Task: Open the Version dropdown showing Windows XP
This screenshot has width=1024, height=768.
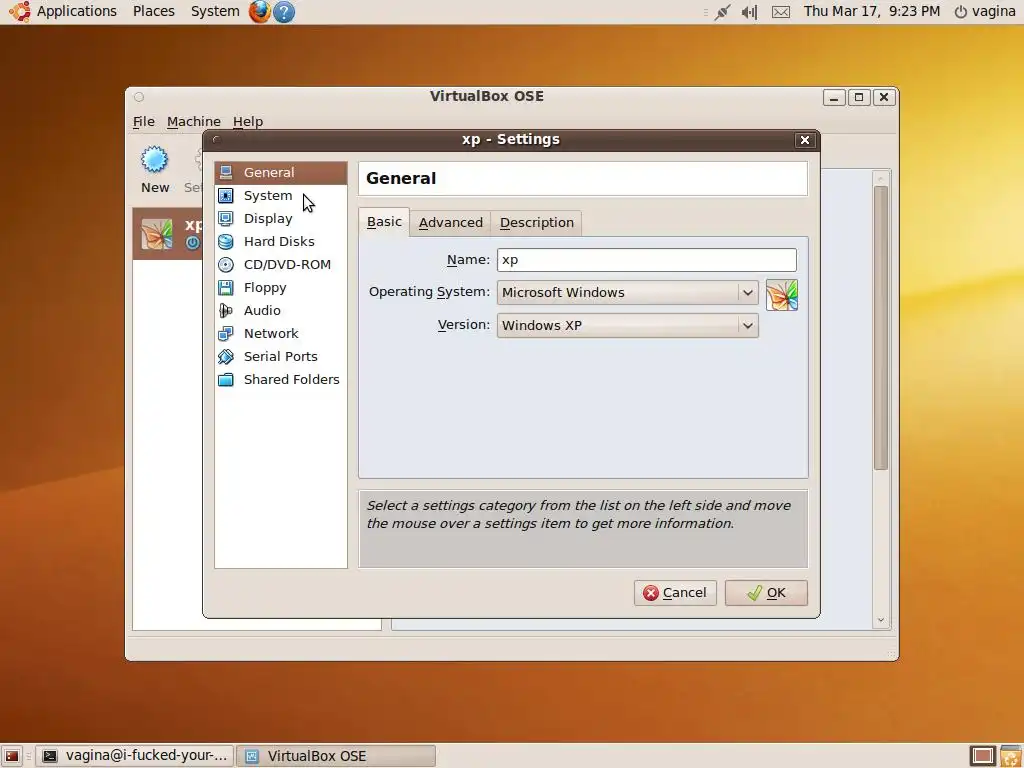Action: [628, 325]
